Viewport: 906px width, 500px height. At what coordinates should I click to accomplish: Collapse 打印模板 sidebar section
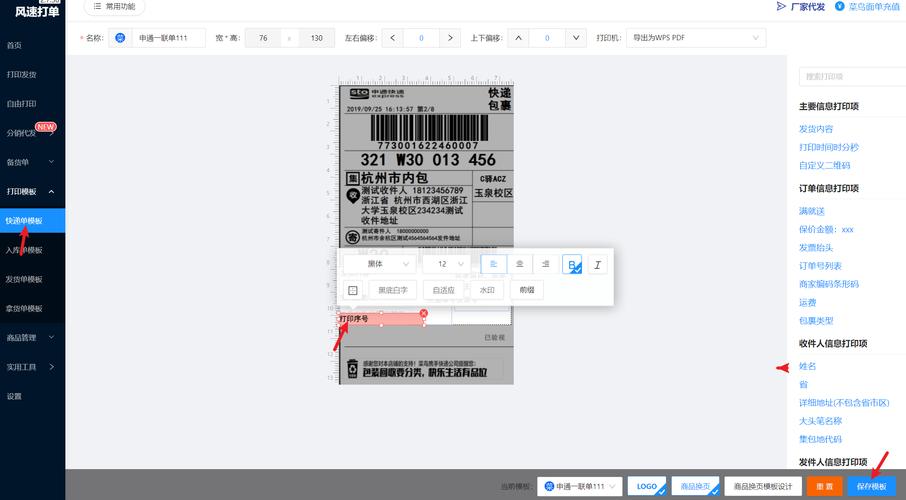click(30, 191)
